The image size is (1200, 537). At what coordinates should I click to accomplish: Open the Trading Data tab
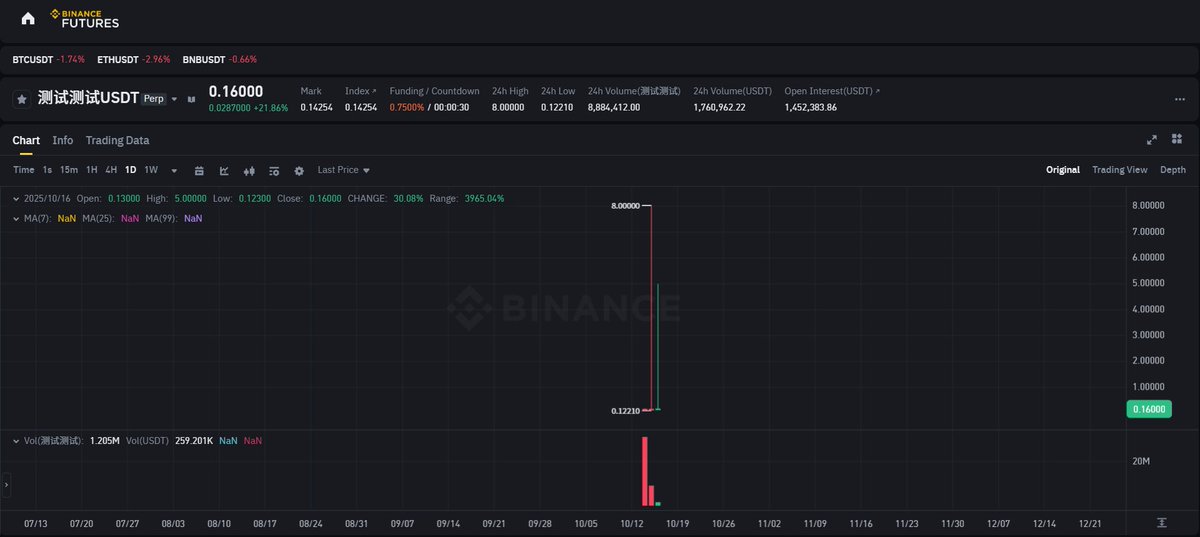pyautogui.click(x=117, y=140)
